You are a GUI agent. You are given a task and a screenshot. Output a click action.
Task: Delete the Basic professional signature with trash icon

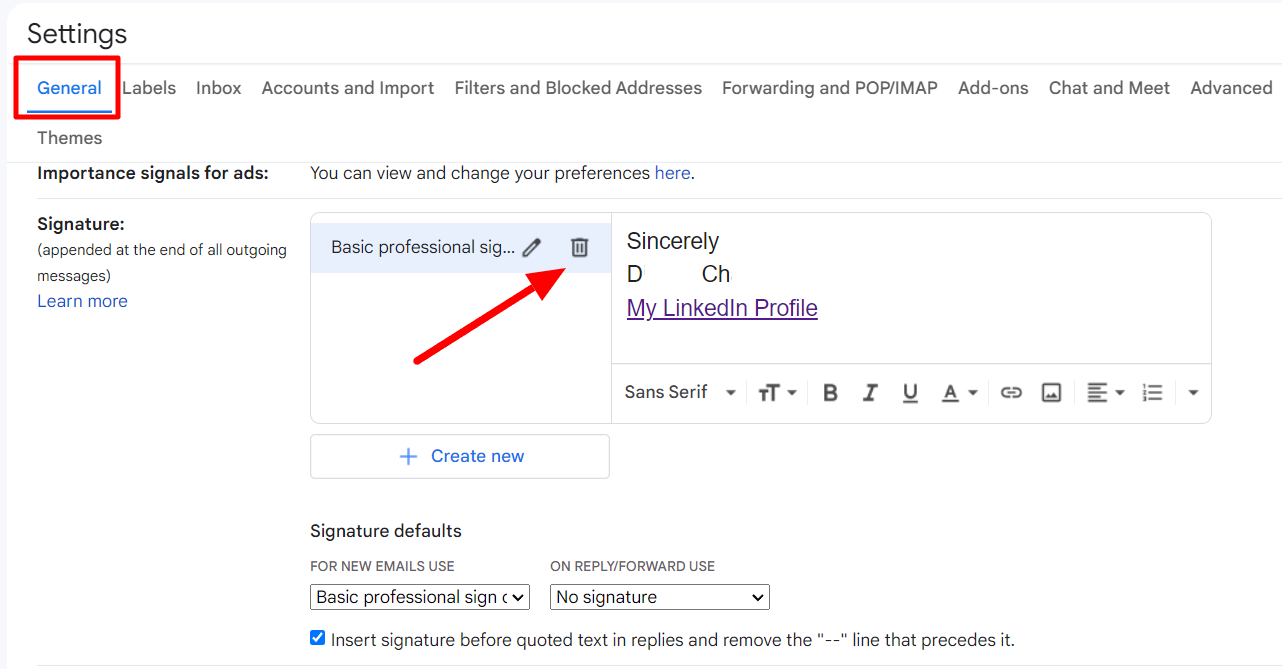coord(579,247)
